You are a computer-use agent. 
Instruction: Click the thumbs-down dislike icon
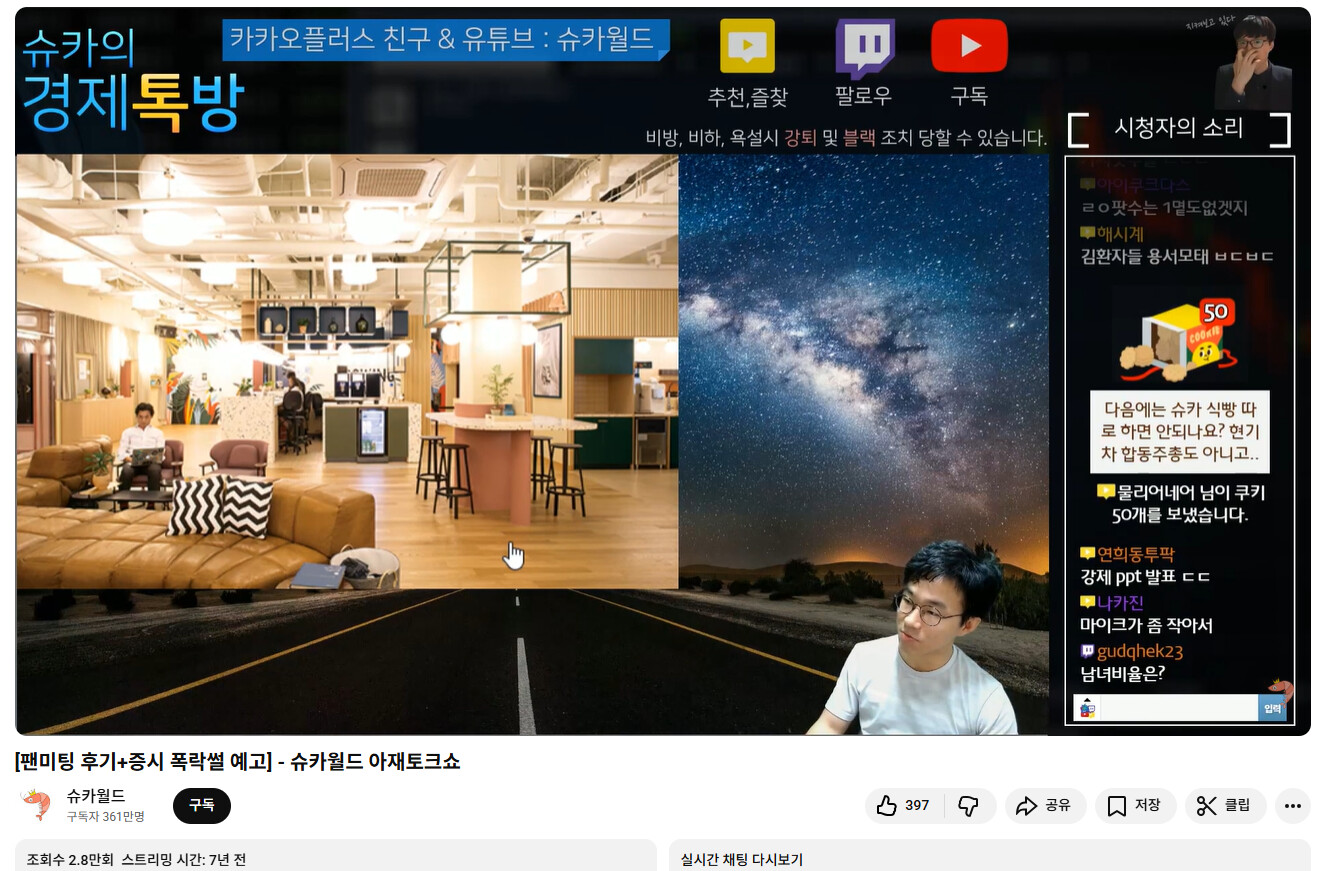pyautogui.click(x=969, y=805)
